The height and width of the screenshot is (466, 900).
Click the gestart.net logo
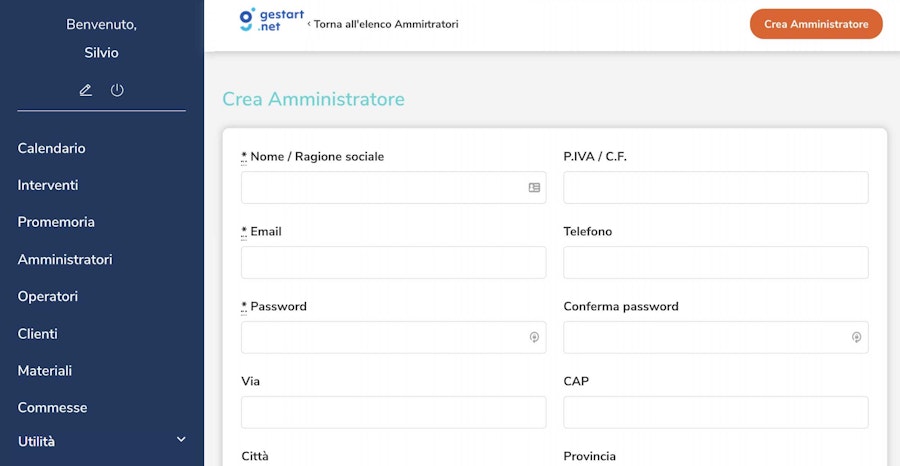260,21
